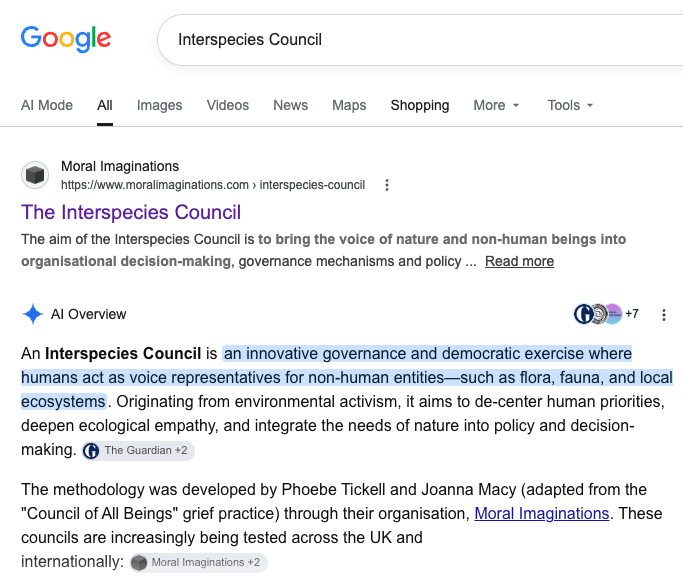Expand the More dropdown
The width and height of the screenshot is (683, 581).
click(496, 105)
